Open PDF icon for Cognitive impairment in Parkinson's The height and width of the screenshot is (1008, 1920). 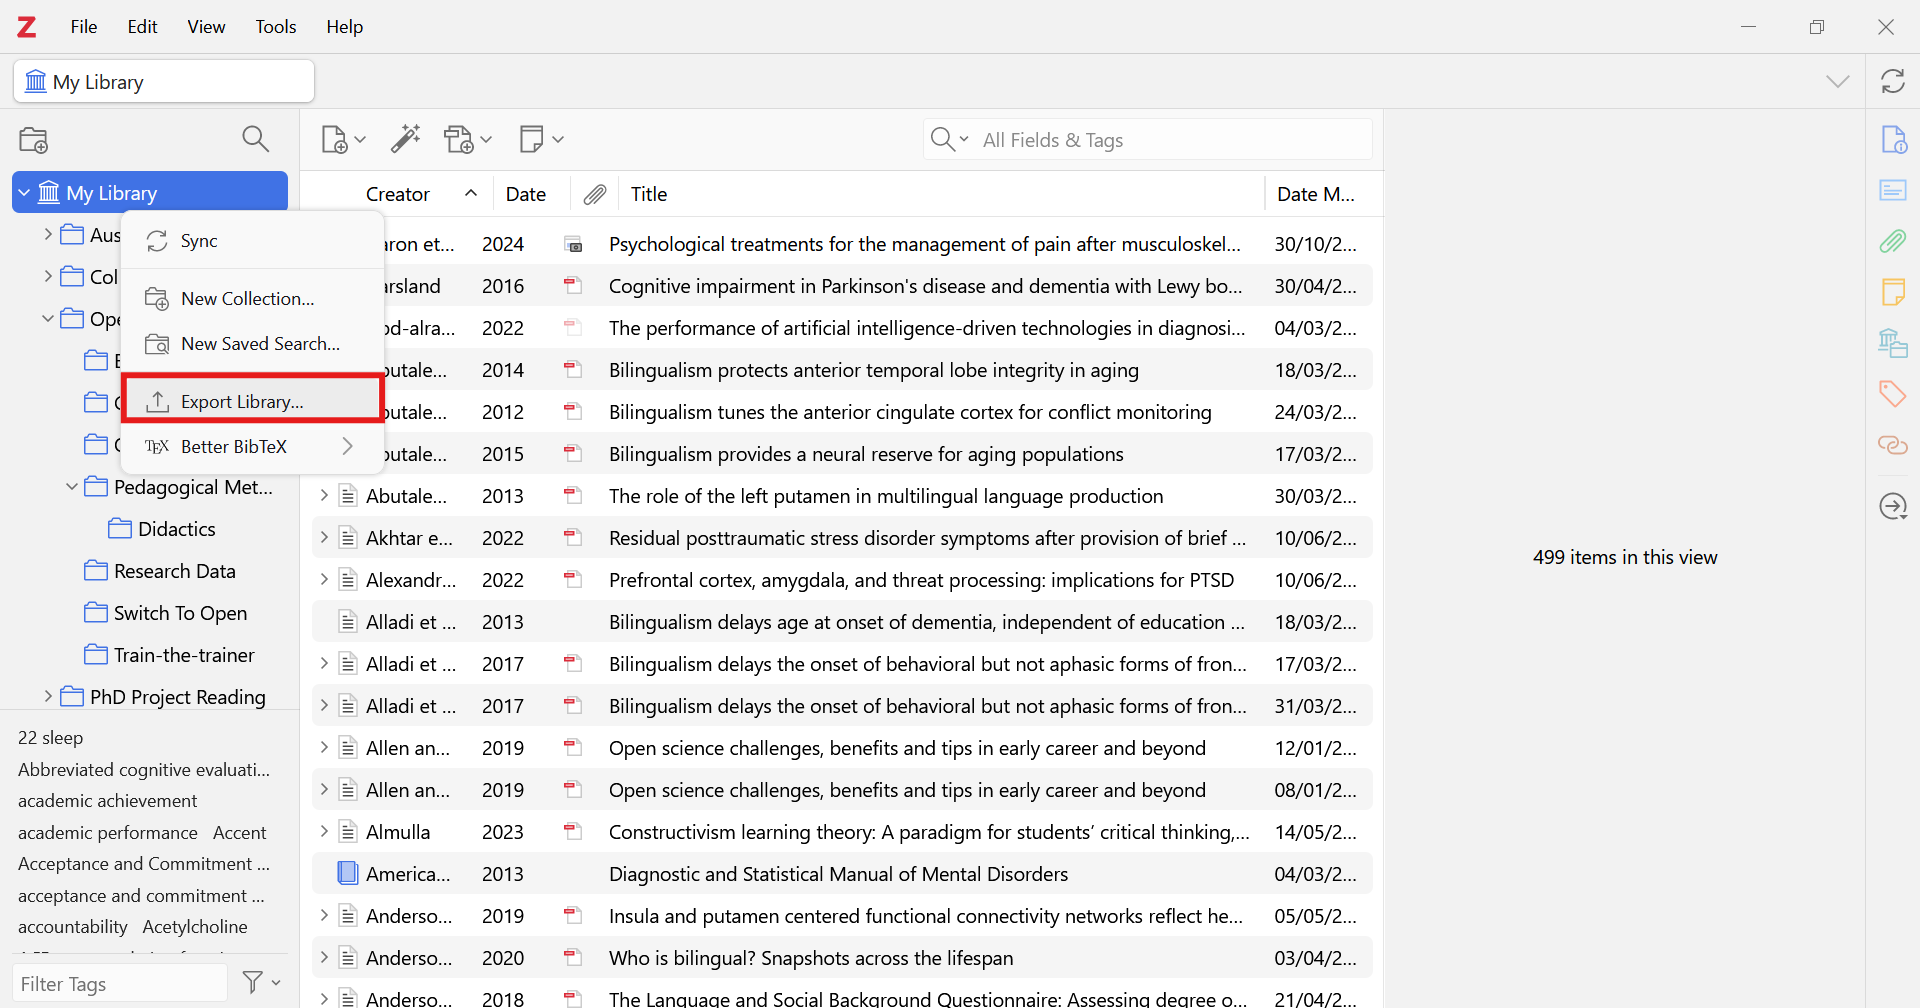coord(573,286)
